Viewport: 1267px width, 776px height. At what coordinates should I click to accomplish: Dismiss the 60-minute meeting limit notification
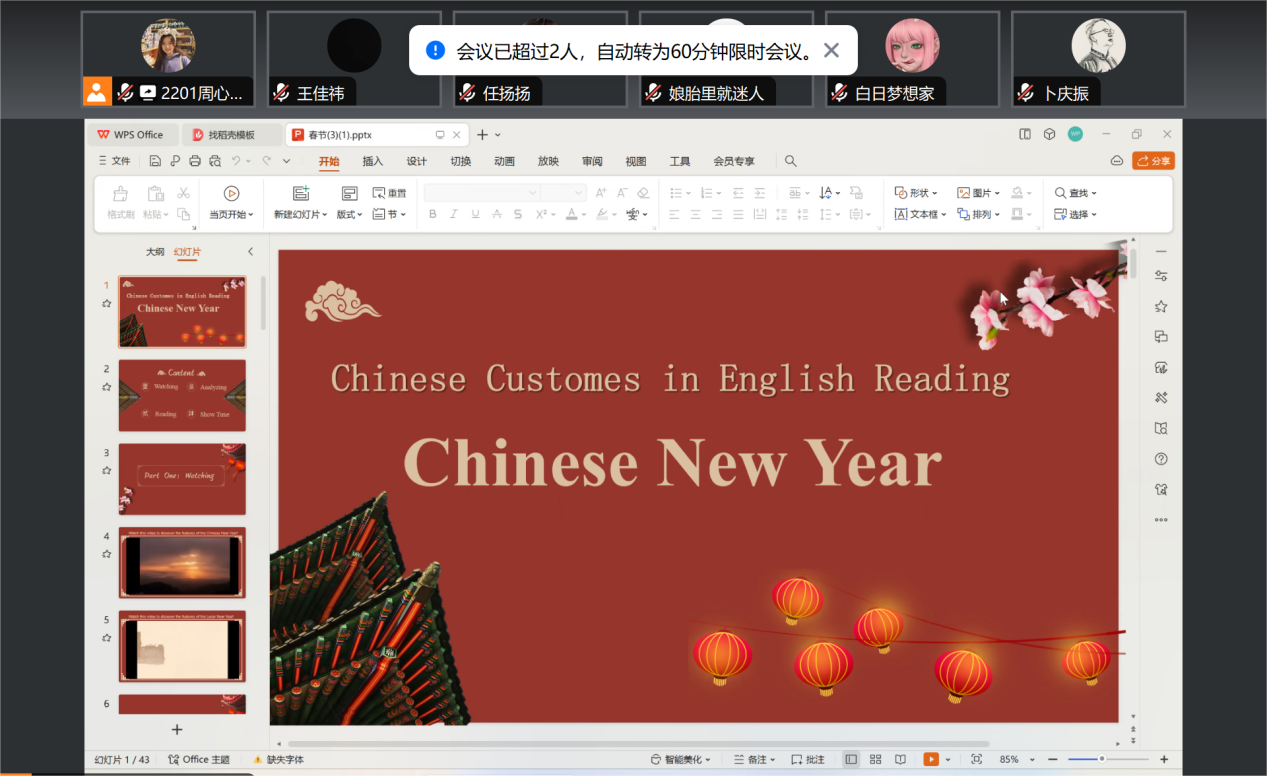click(x=831, y=50)
